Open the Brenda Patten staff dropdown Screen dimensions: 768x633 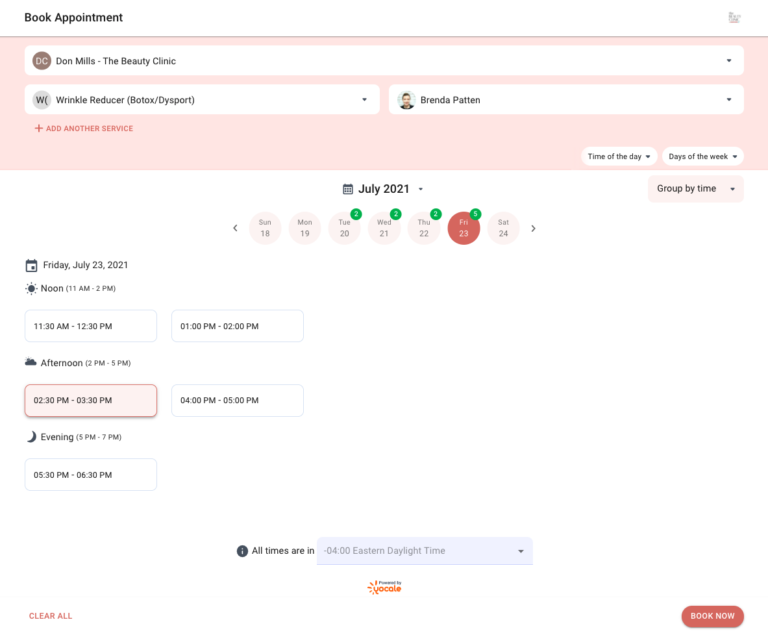(566, 100)
